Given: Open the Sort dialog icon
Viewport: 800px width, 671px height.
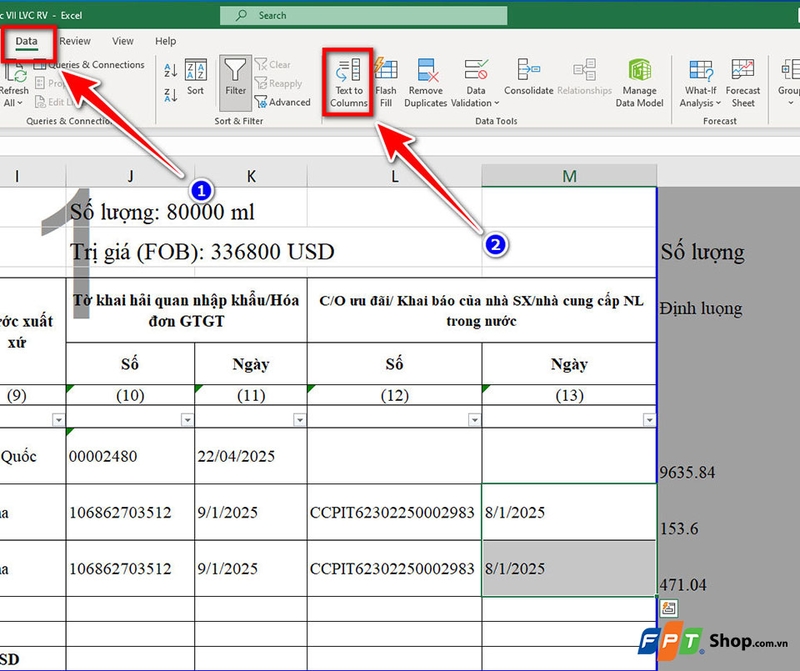Looking at the screenshot, I should 195,80.
